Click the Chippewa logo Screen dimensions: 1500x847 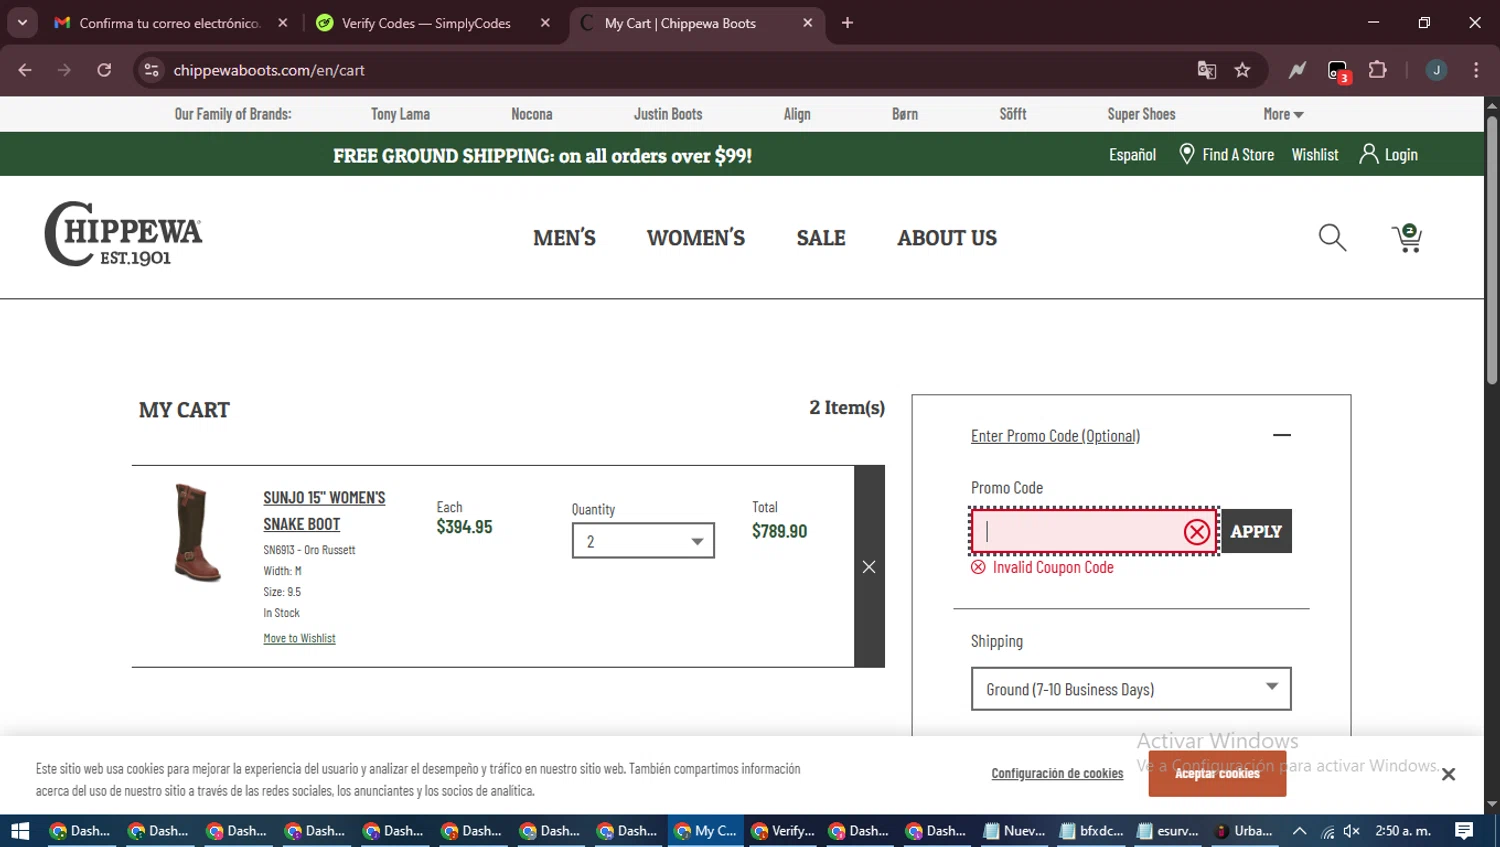click(123, 234)
